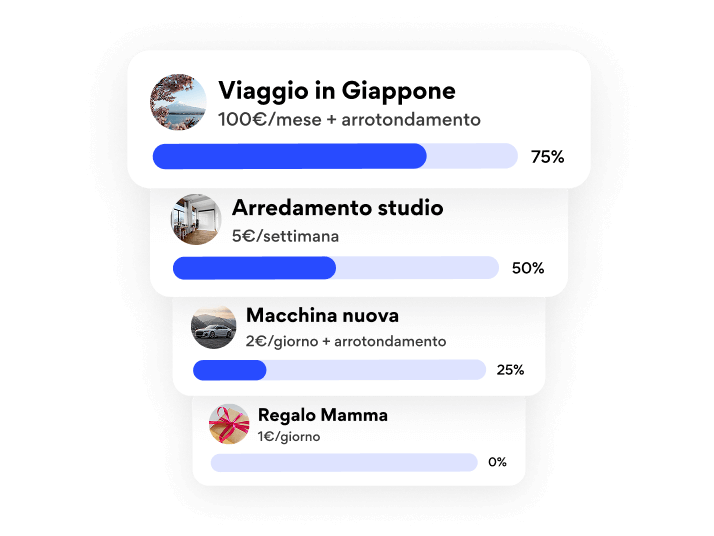
Task: Click the car goal thumbnail
Action: [214, 325]
